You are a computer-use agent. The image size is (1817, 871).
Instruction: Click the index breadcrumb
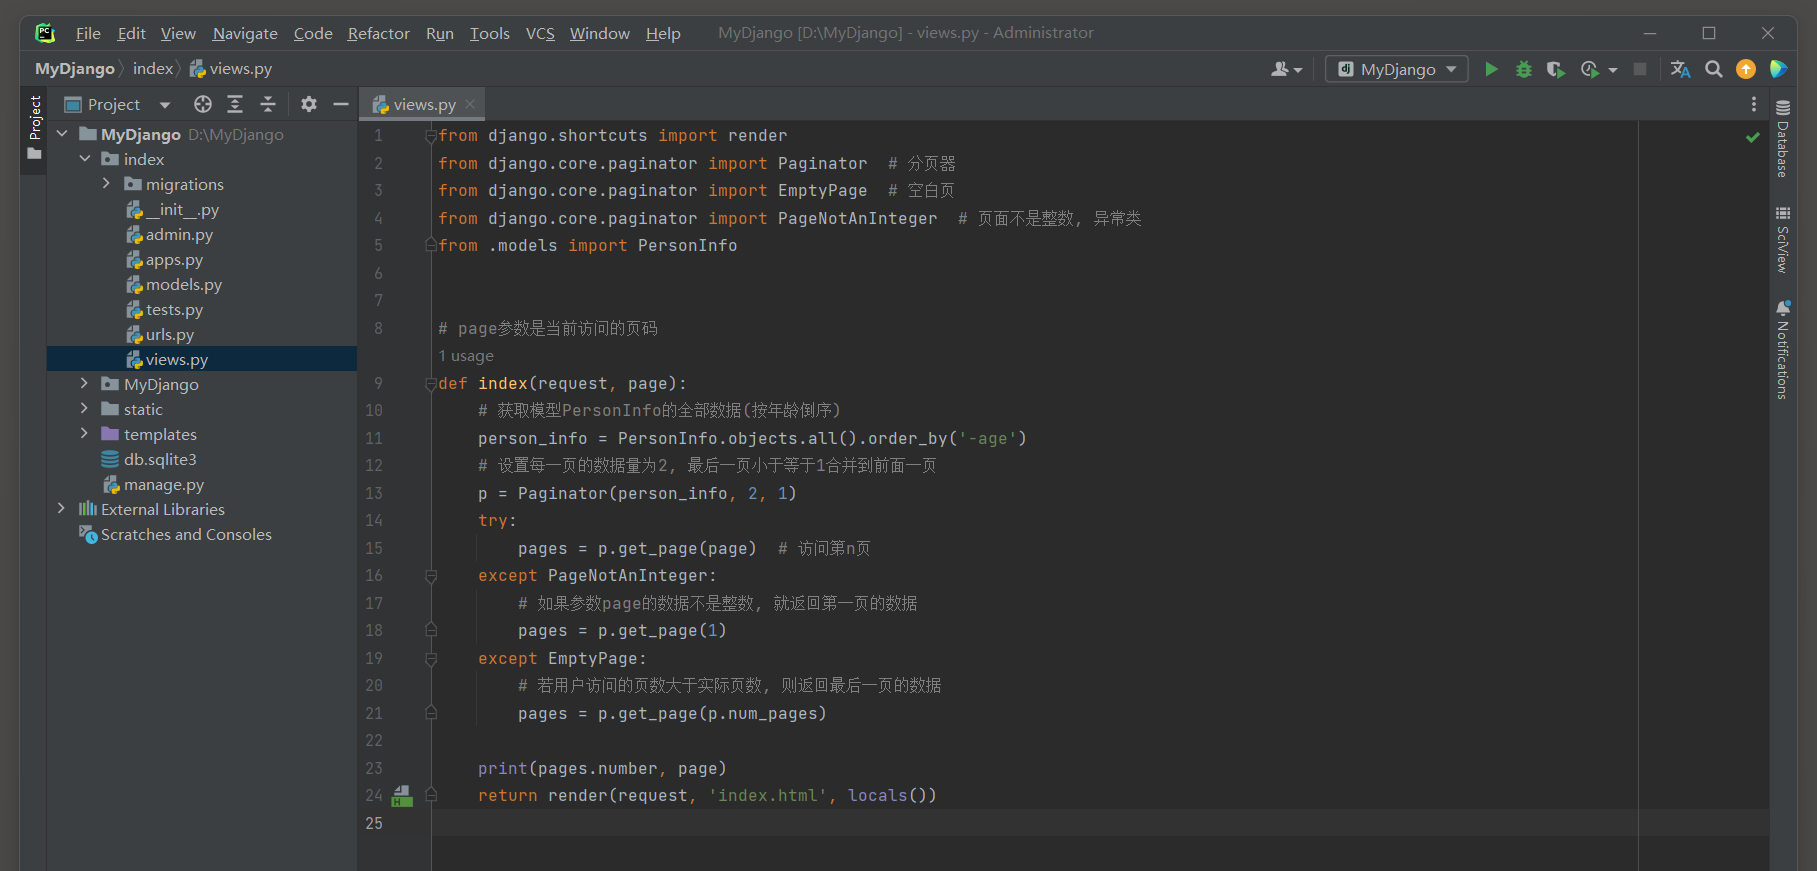coord(153,69)
